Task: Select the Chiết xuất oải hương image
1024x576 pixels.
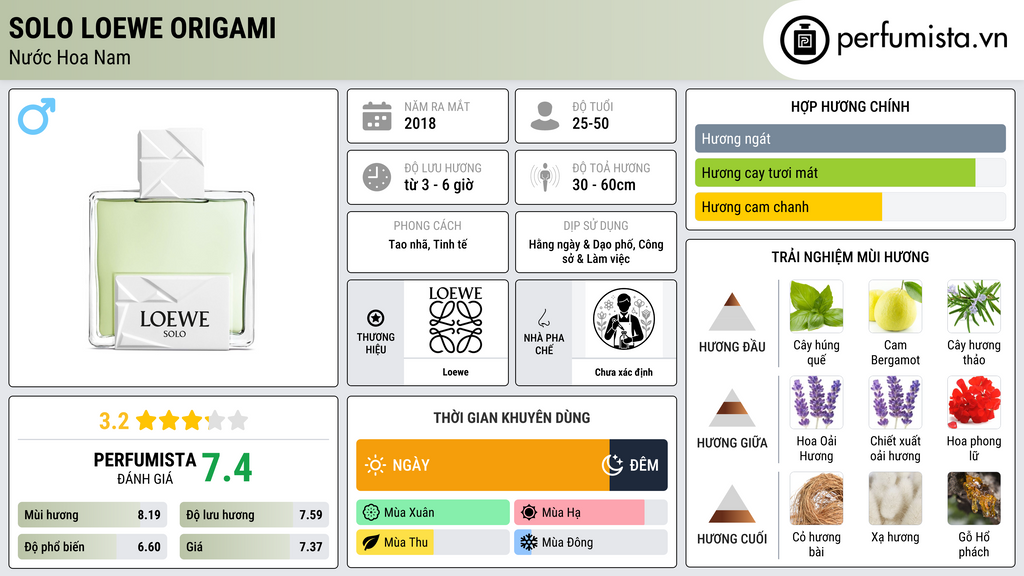Action: click(x=895, y=402)
